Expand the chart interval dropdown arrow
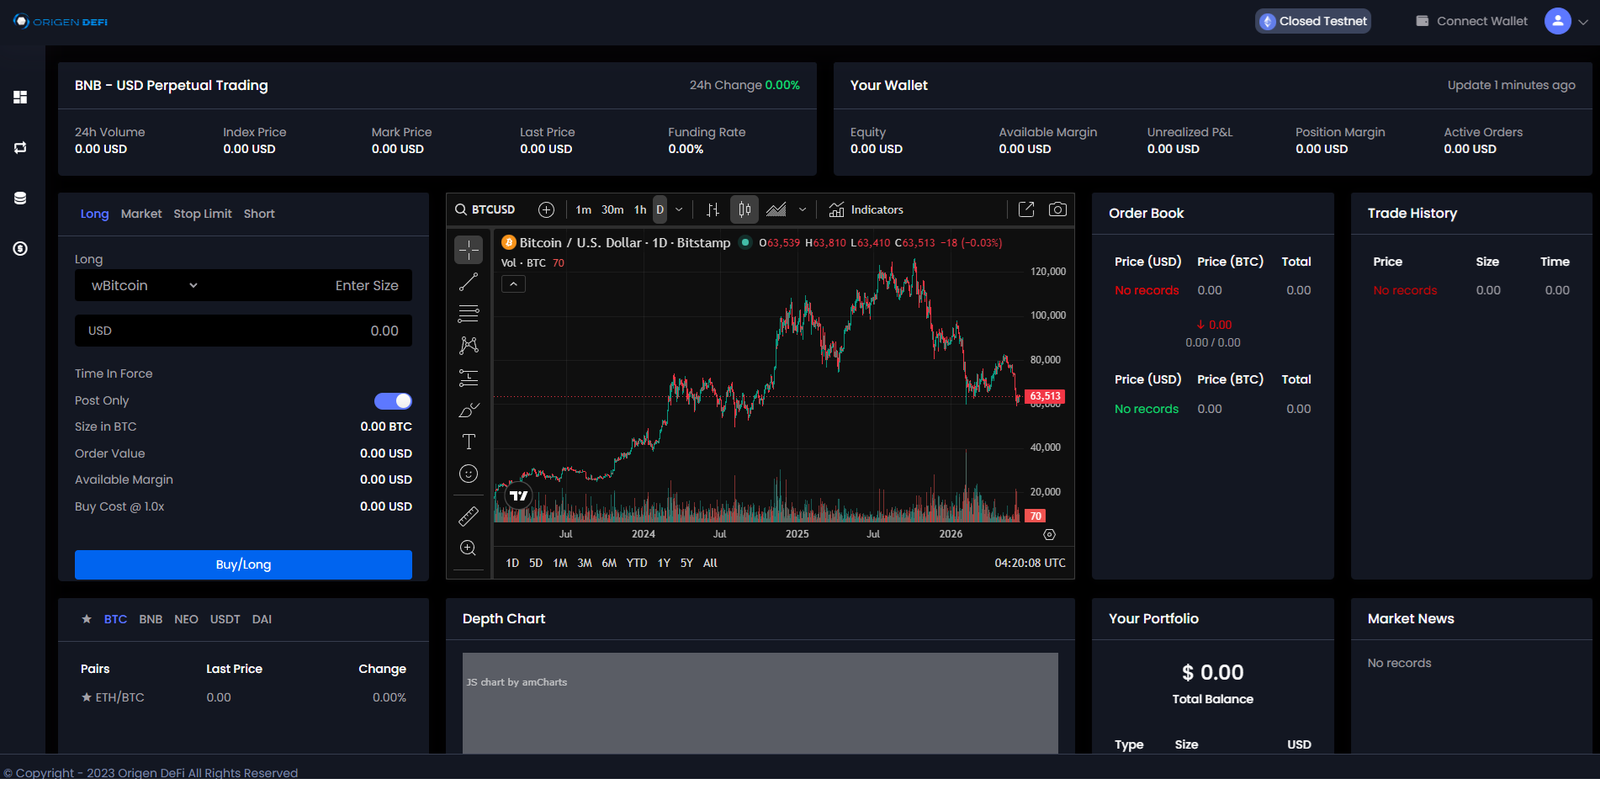Viewport: 1600px width, 789px height. click(x=679, y=209)
